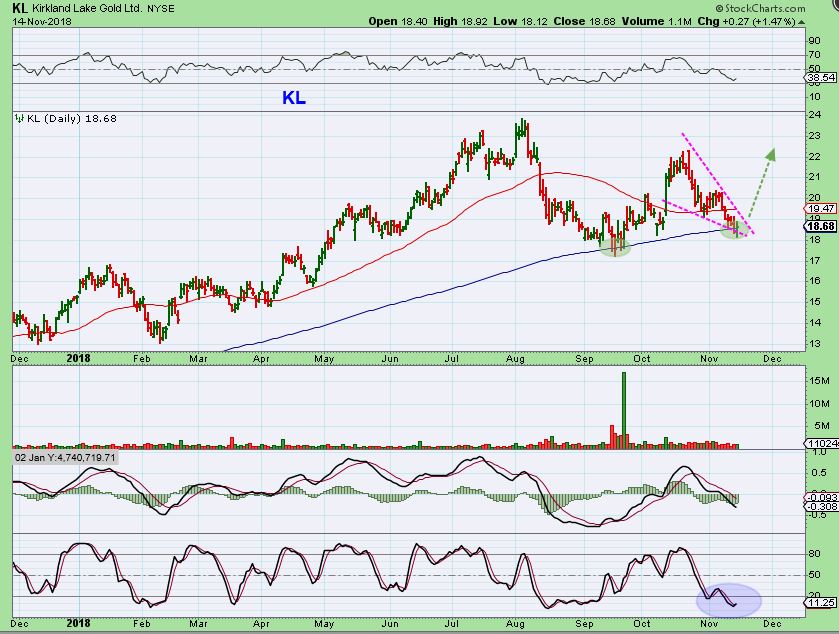This screenshot has width=839, height=634.
Task: Click 'May' on the bottom stochastic date axis
Action: [324, 624]
